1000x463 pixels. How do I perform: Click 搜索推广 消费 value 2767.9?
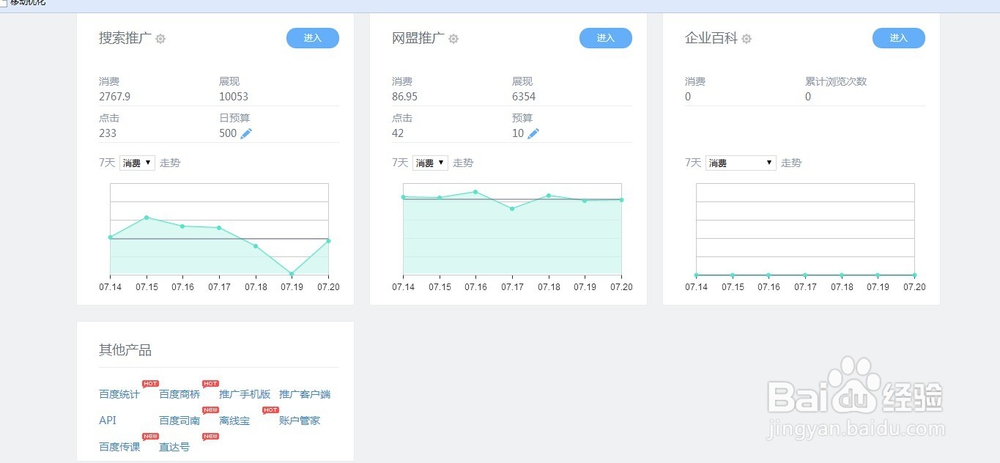point(115,97)
